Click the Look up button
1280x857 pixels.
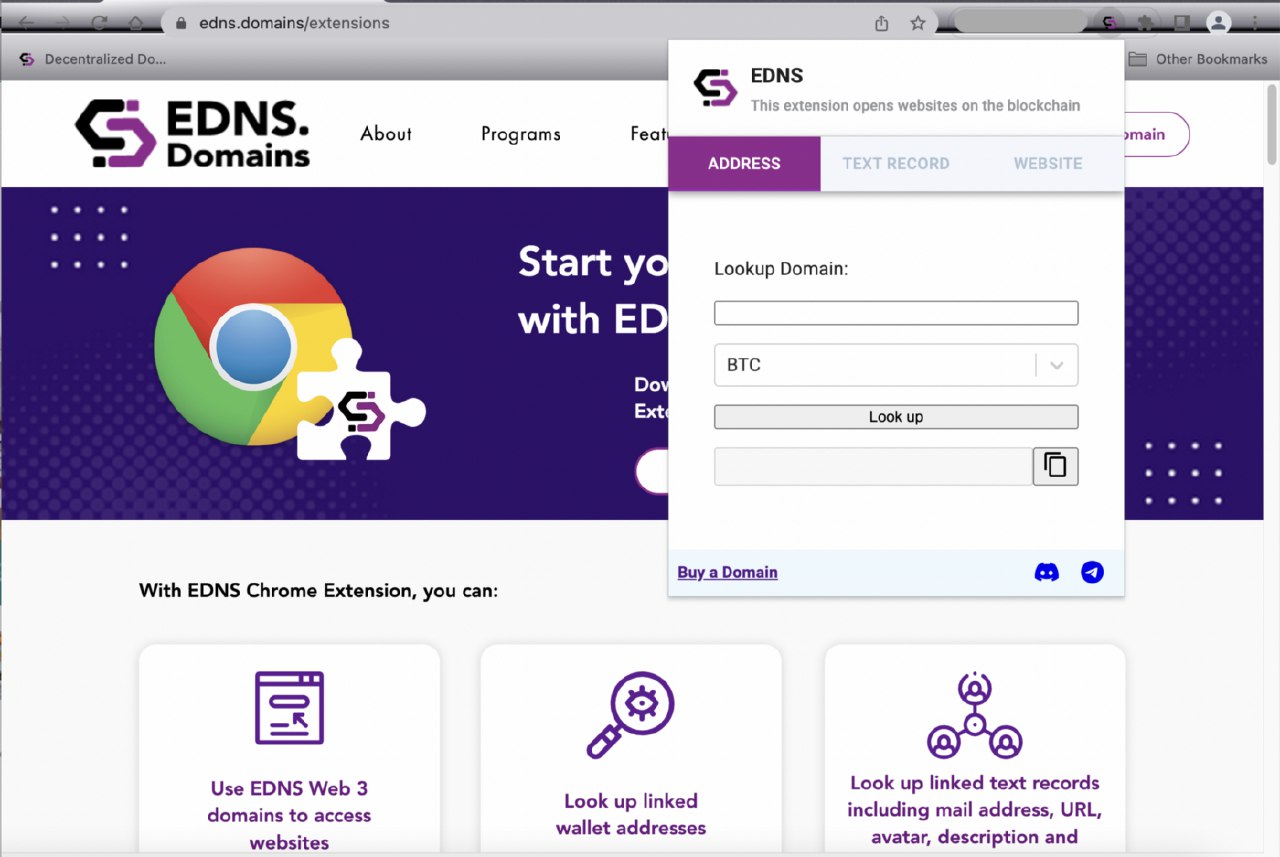coord(896,417)
